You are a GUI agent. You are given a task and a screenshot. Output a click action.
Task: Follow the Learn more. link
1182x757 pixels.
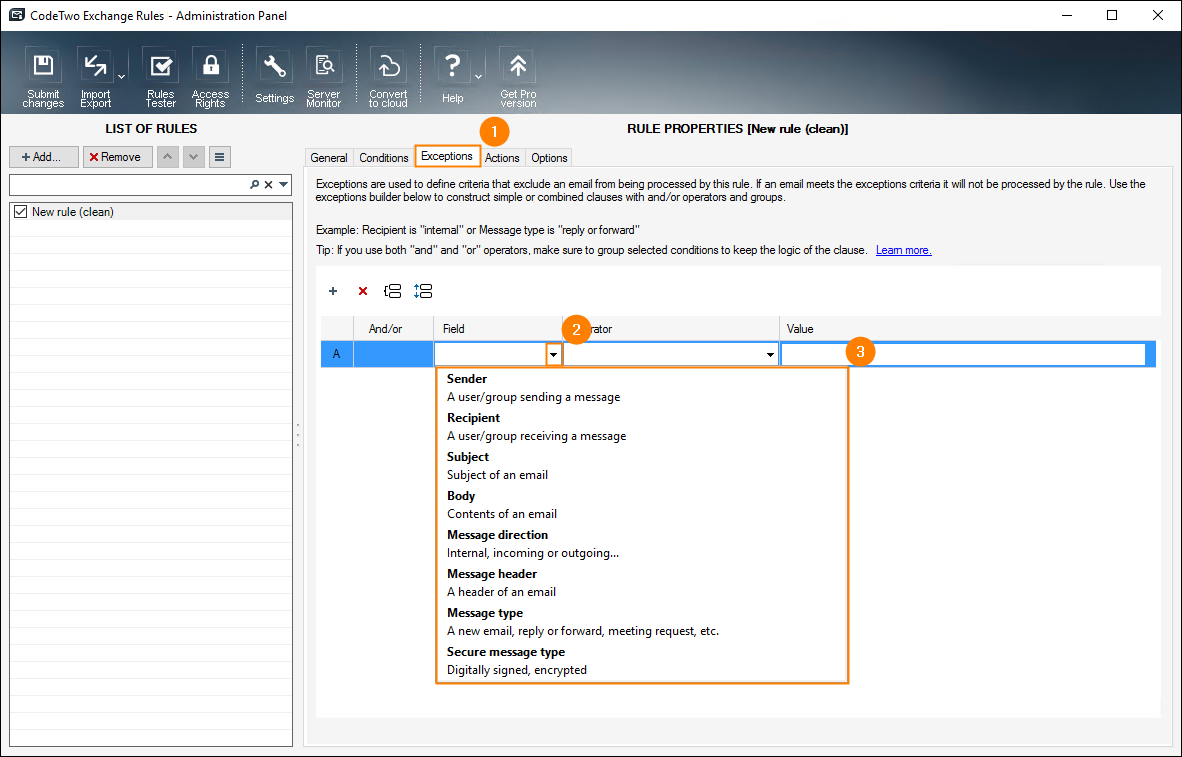pos(903,250)
